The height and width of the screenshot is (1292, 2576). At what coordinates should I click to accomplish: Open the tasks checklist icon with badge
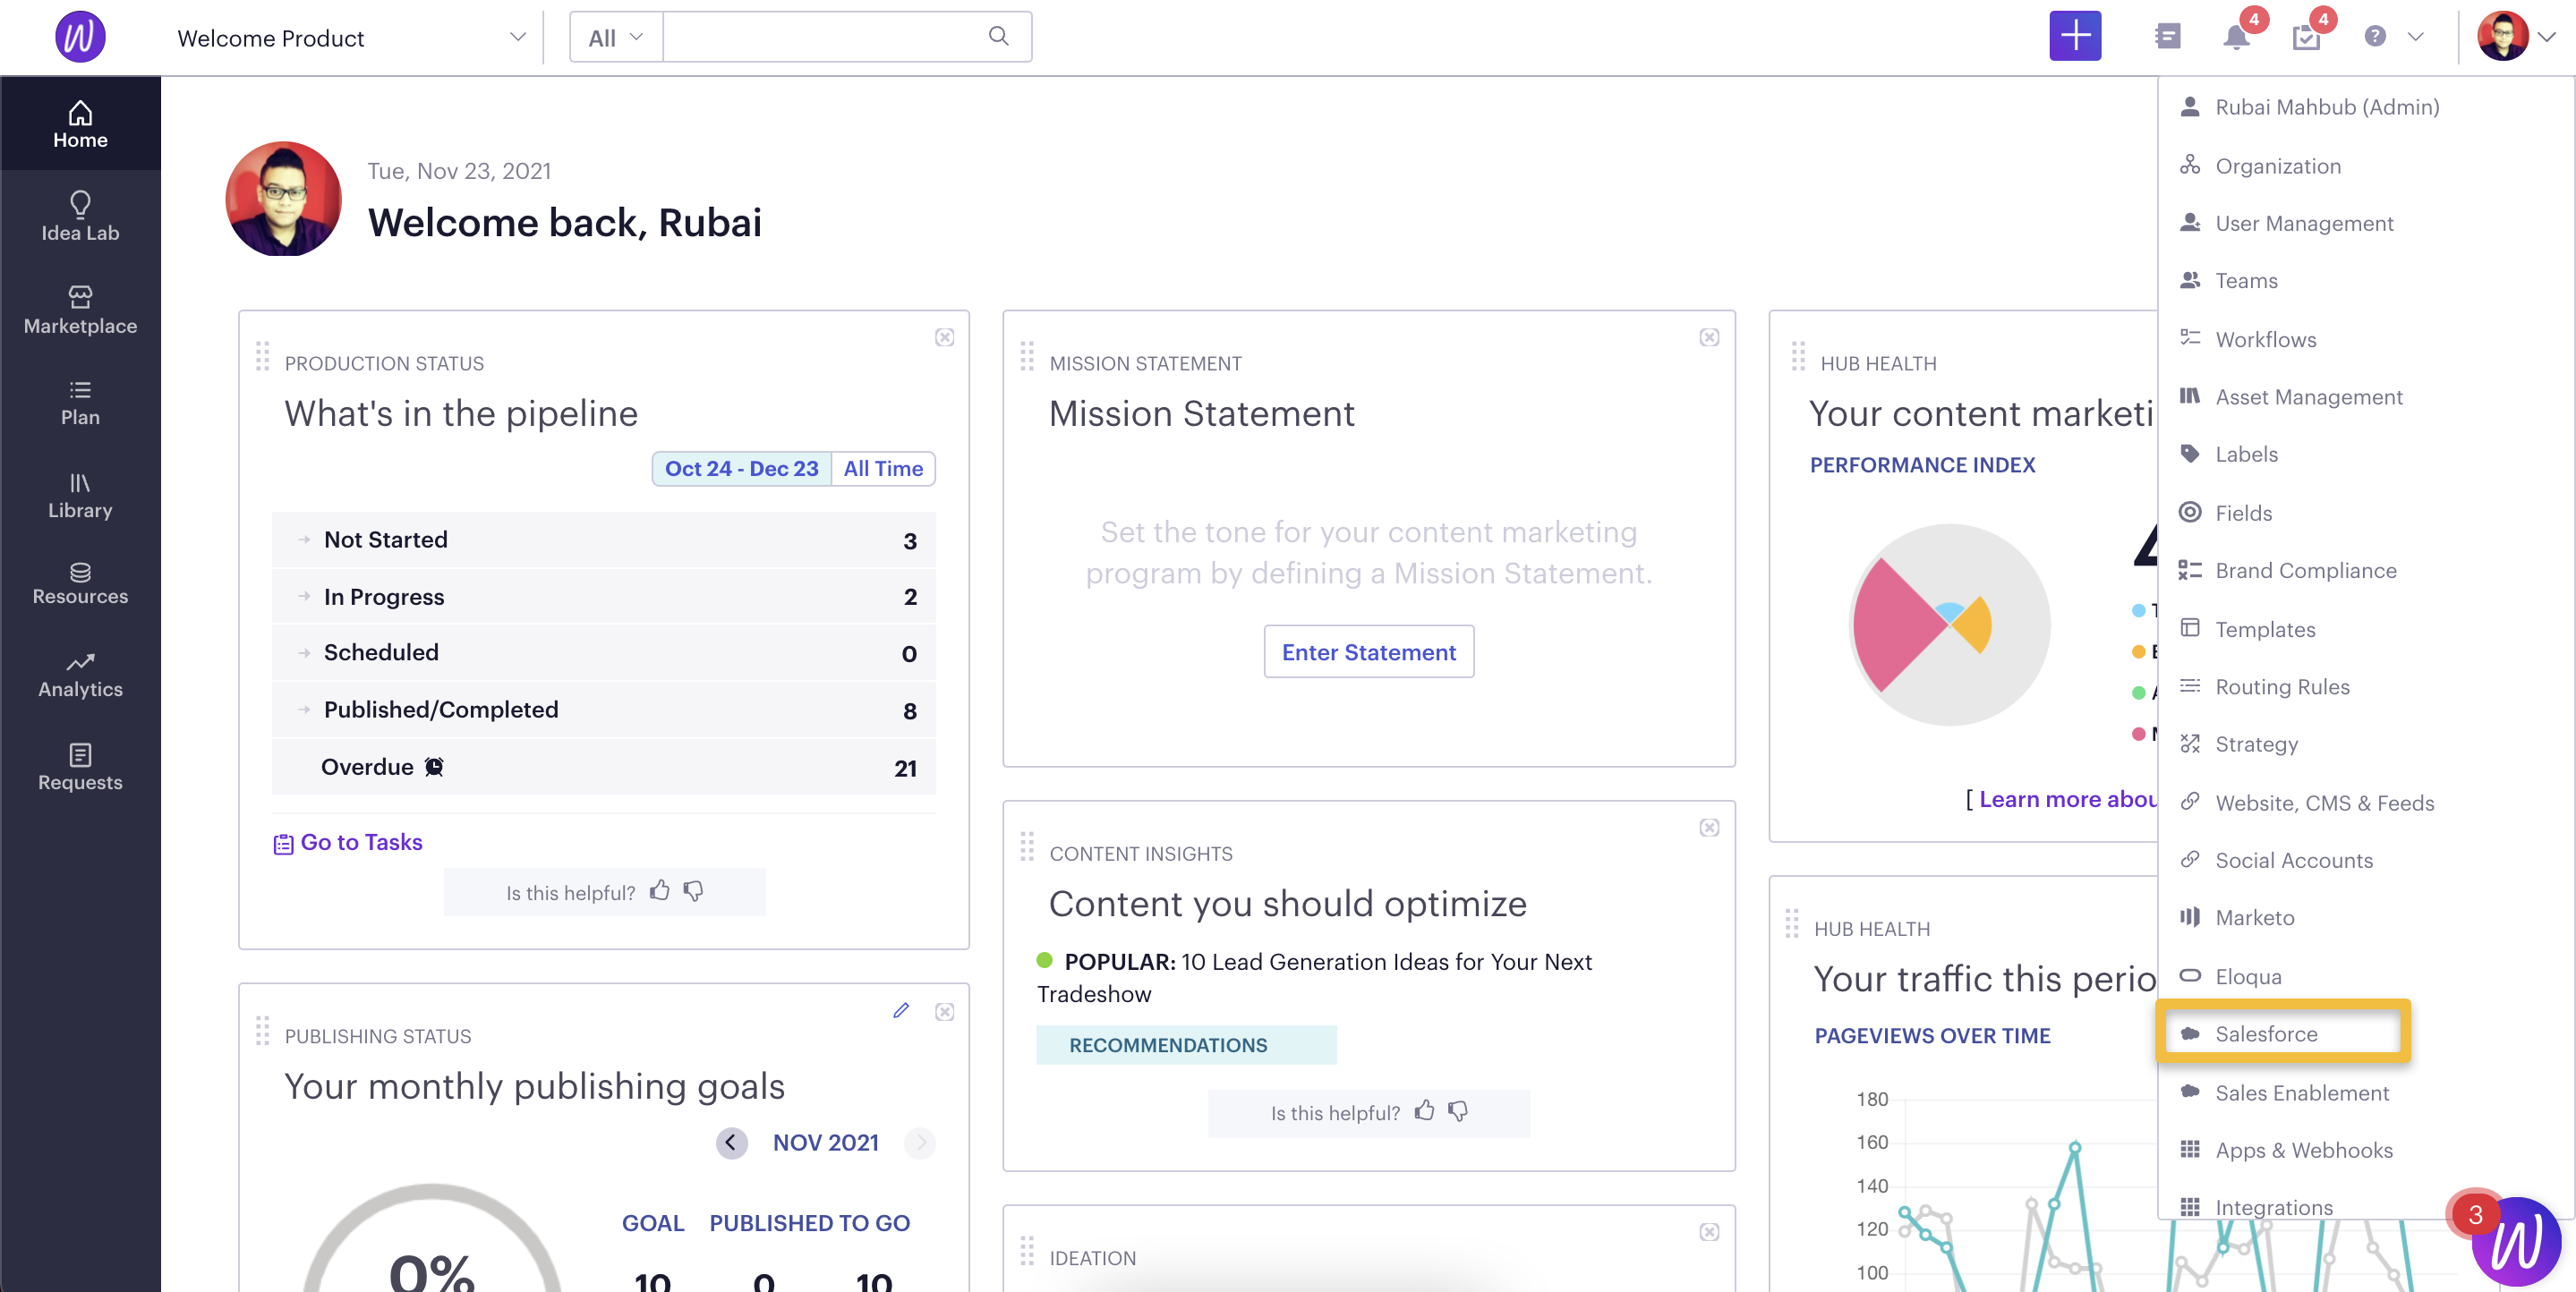point(2305,37)
